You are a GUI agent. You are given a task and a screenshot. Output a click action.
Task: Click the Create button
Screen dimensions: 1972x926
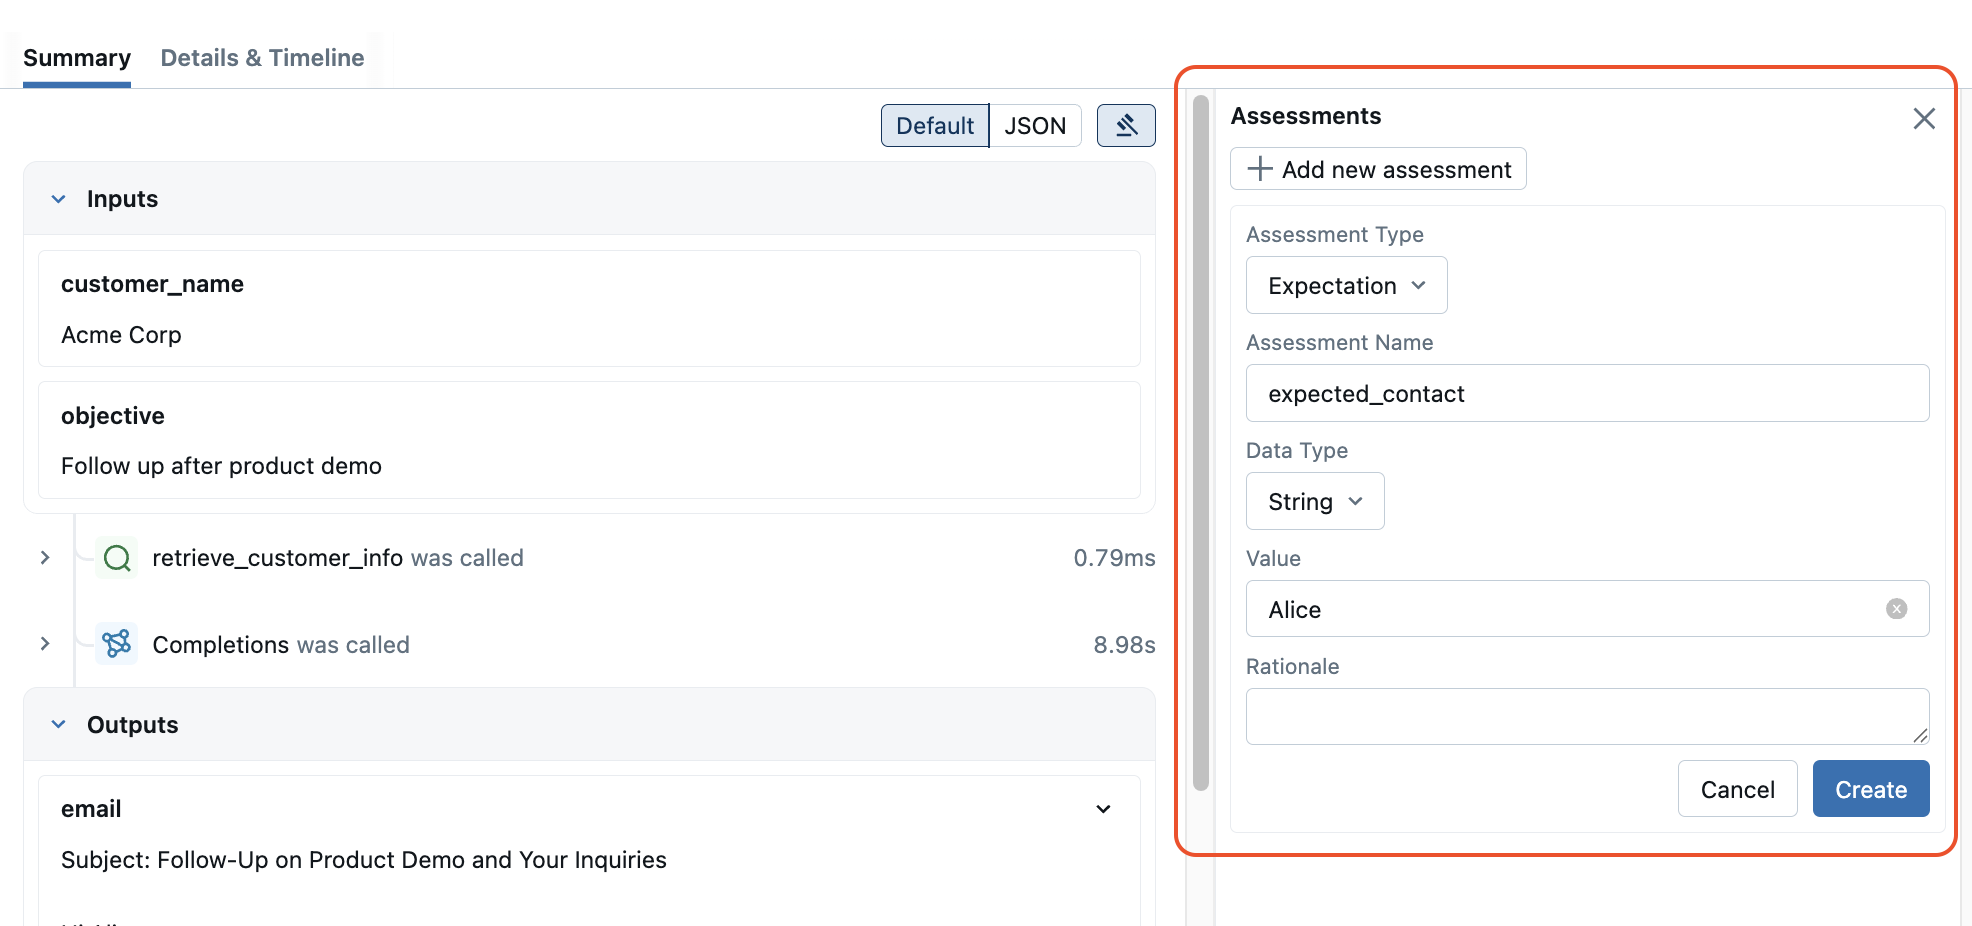point(1870,789)
